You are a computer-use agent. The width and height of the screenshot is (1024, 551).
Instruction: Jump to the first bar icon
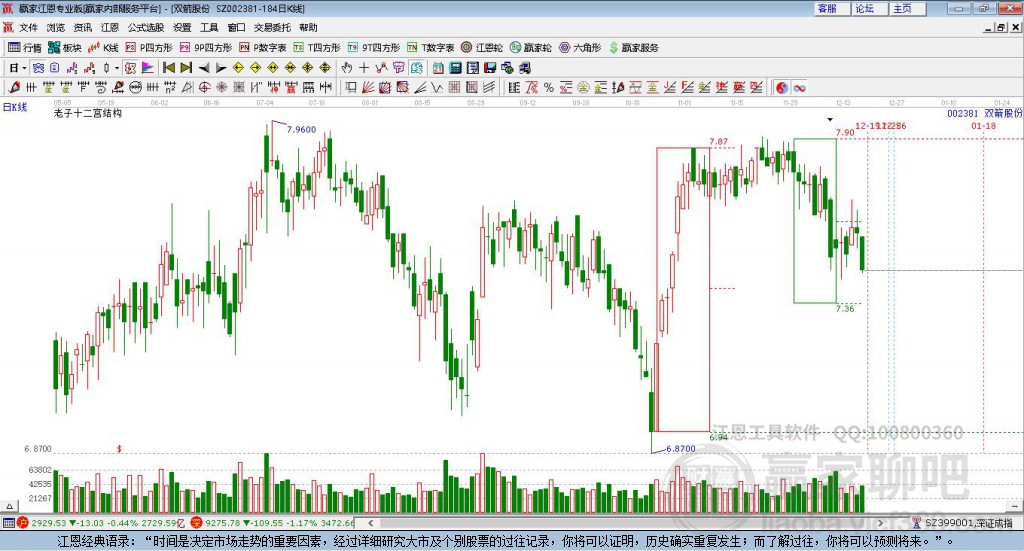168,68
